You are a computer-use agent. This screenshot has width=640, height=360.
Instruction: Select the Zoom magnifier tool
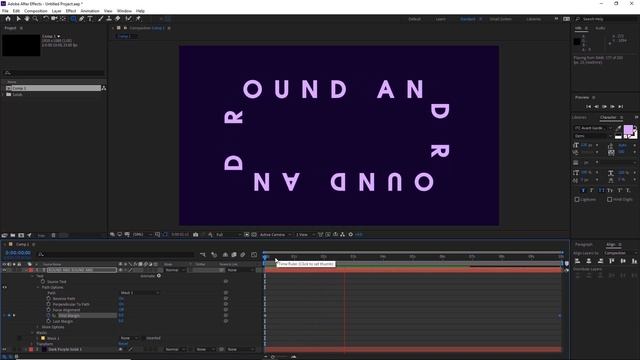click(x=36, y=19)
